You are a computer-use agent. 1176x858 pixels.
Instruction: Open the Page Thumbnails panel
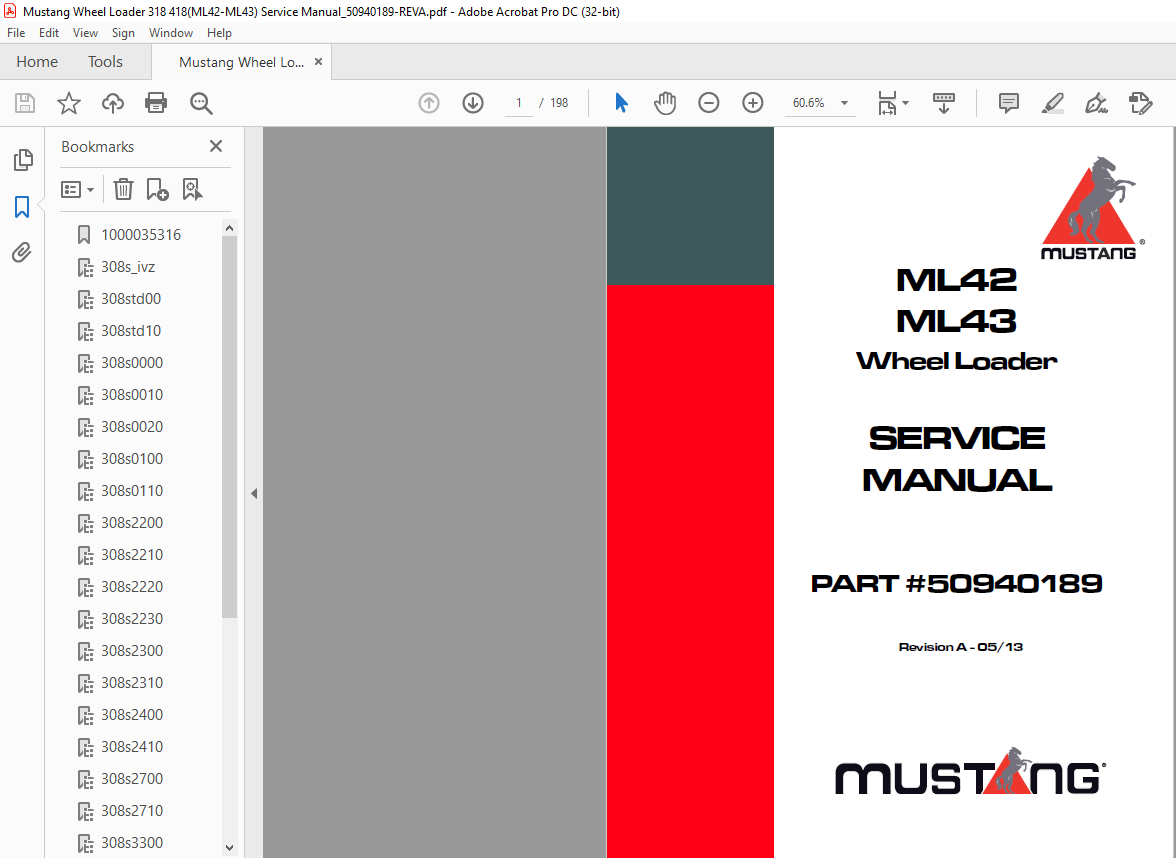click(22, 160)
